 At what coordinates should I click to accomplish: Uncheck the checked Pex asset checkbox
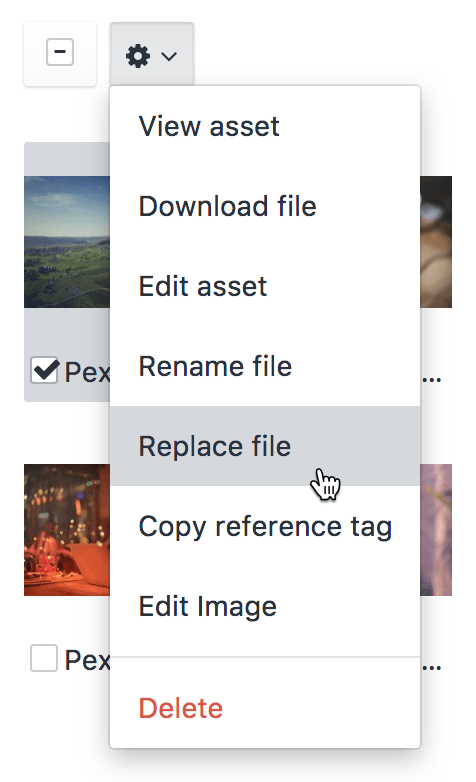click(x=44, y=370)
